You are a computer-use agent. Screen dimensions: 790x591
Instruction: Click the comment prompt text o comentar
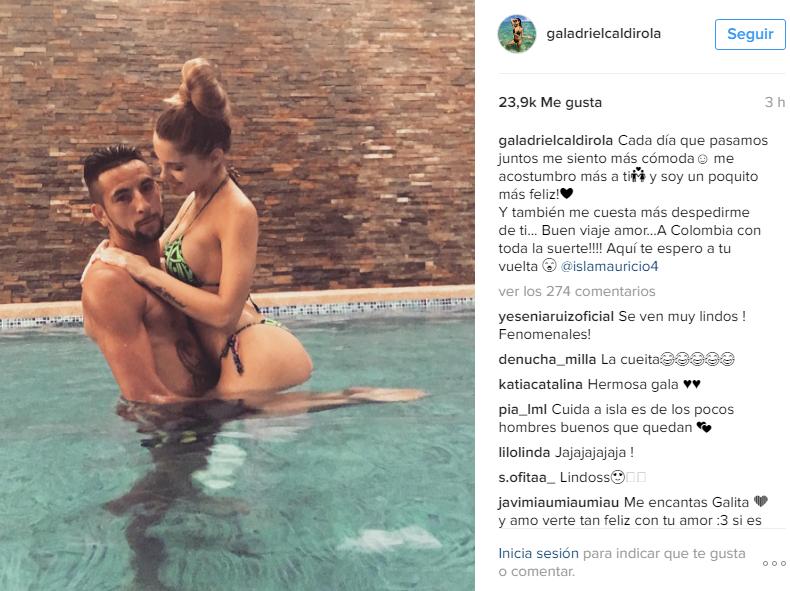[x=537, y=571]
